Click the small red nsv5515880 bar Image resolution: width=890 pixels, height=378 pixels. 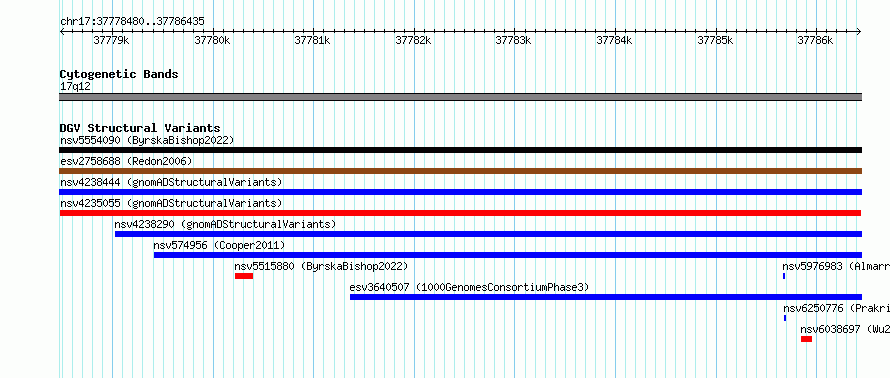[x=244, y=276]
